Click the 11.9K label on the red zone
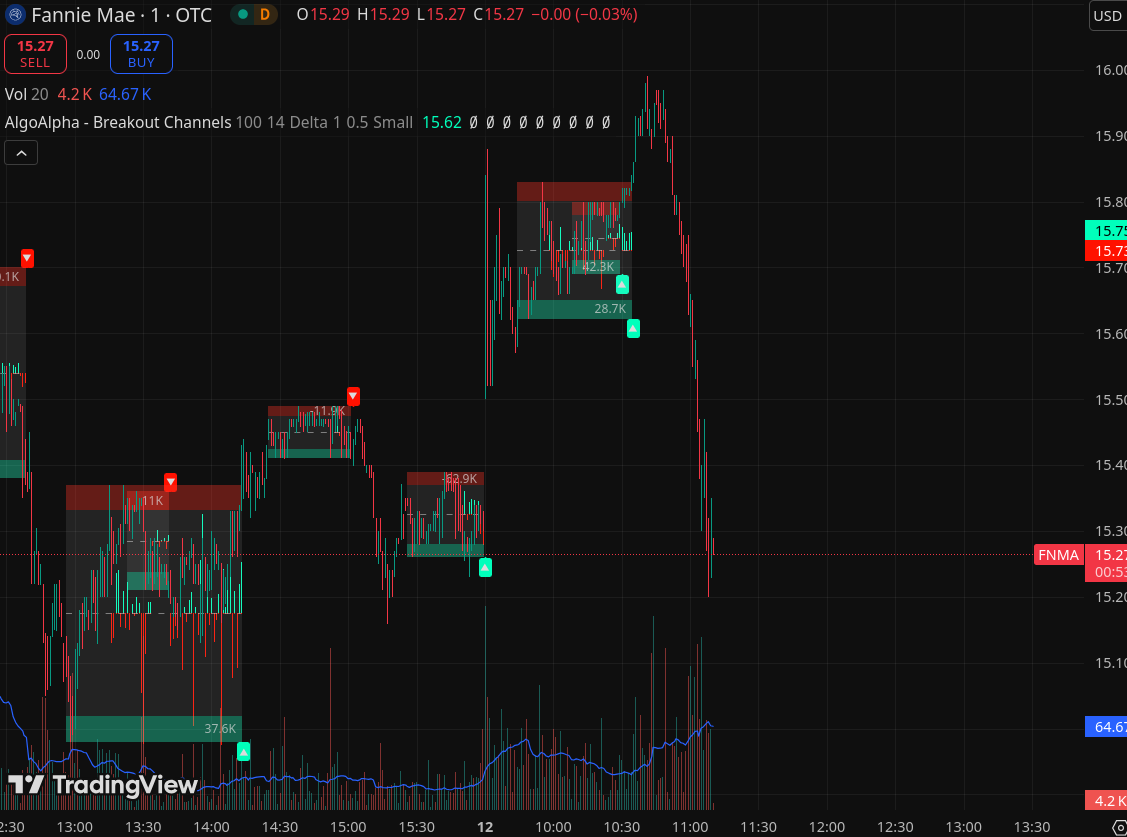Image resolution: width=1127 pixels, height=837 pixels. tap(329, 411)
